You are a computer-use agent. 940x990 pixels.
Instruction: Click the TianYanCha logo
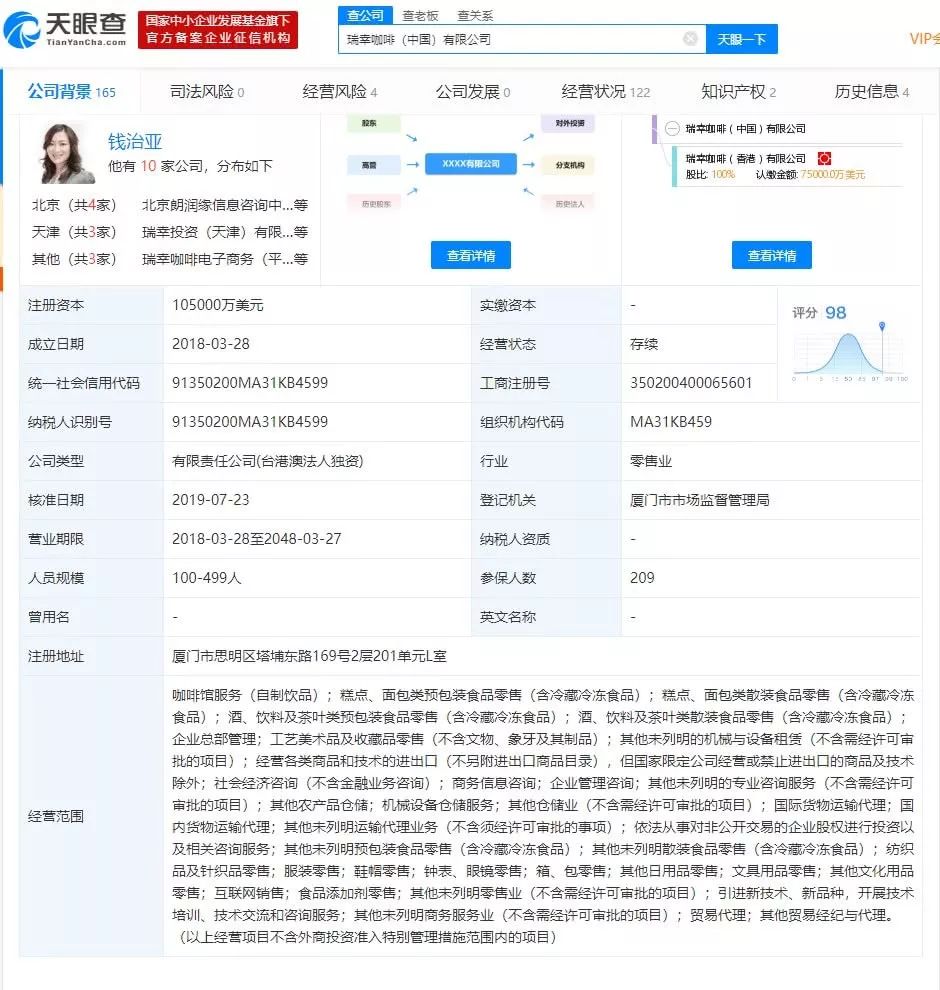click(66, 30)
